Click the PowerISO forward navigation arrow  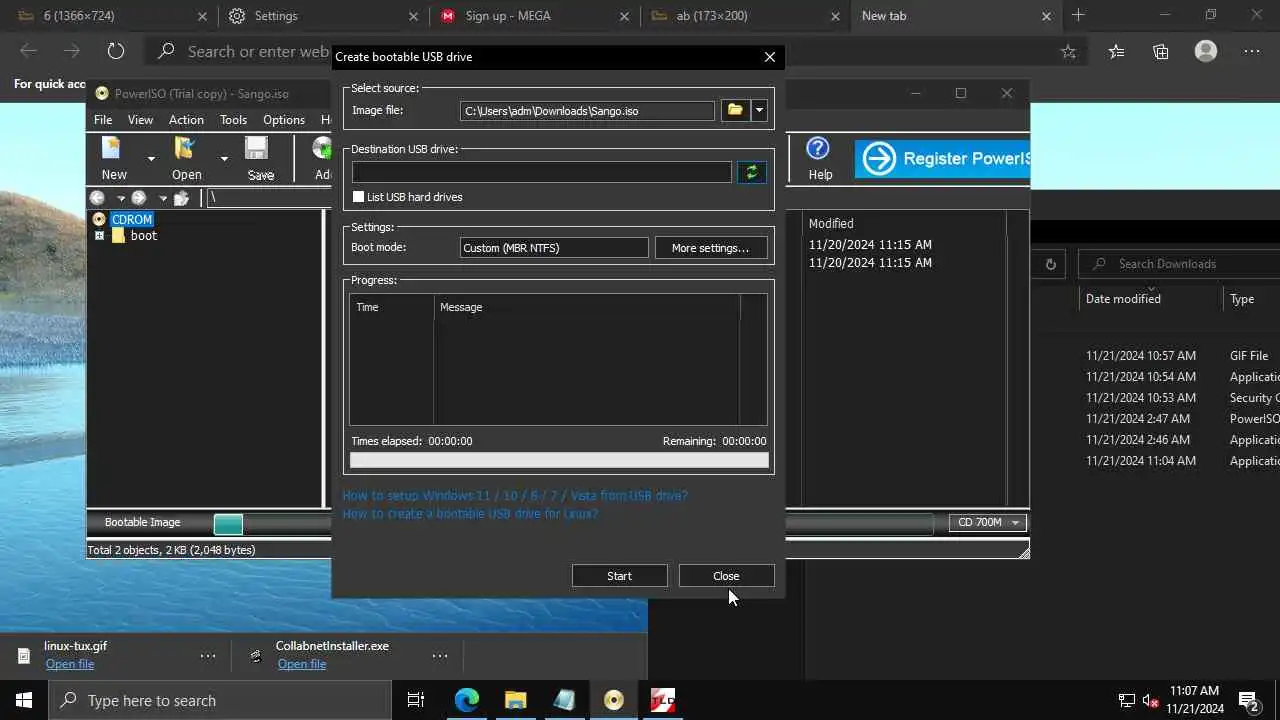pos(139,198)
